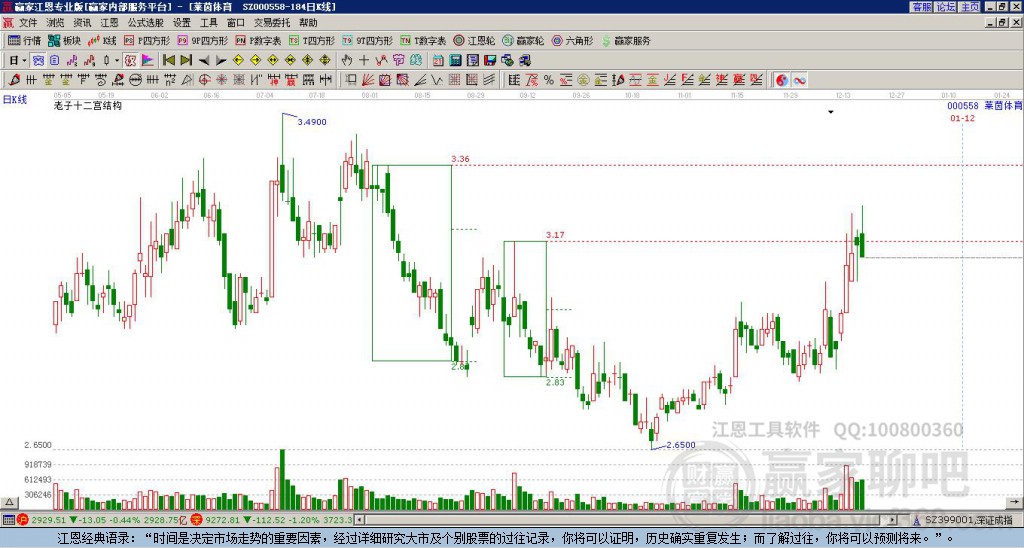This screenshot has height=548, width=1024.
Task: Open the 设置 menu
Action: 182,23
